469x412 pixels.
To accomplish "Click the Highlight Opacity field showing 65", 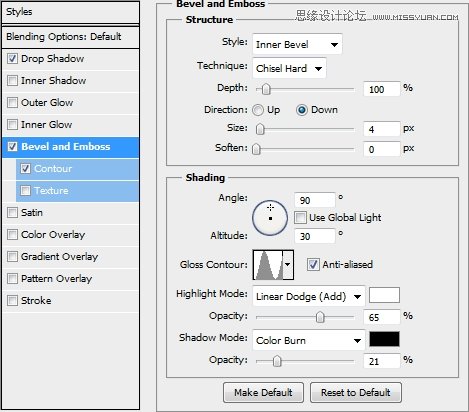I will point(382,317).
